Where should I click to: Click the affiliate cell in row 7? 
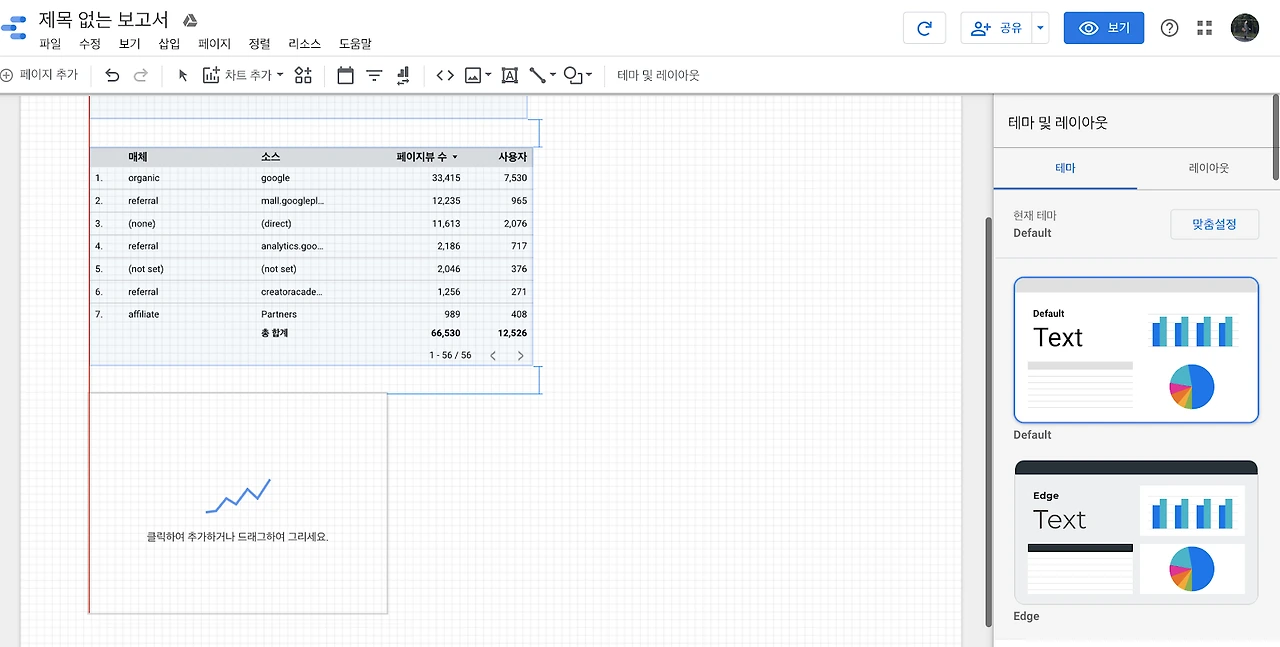tap(144, 314)
